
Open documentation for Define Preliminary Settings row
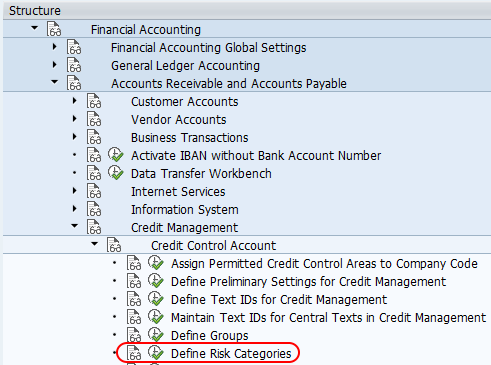[134, 281]
